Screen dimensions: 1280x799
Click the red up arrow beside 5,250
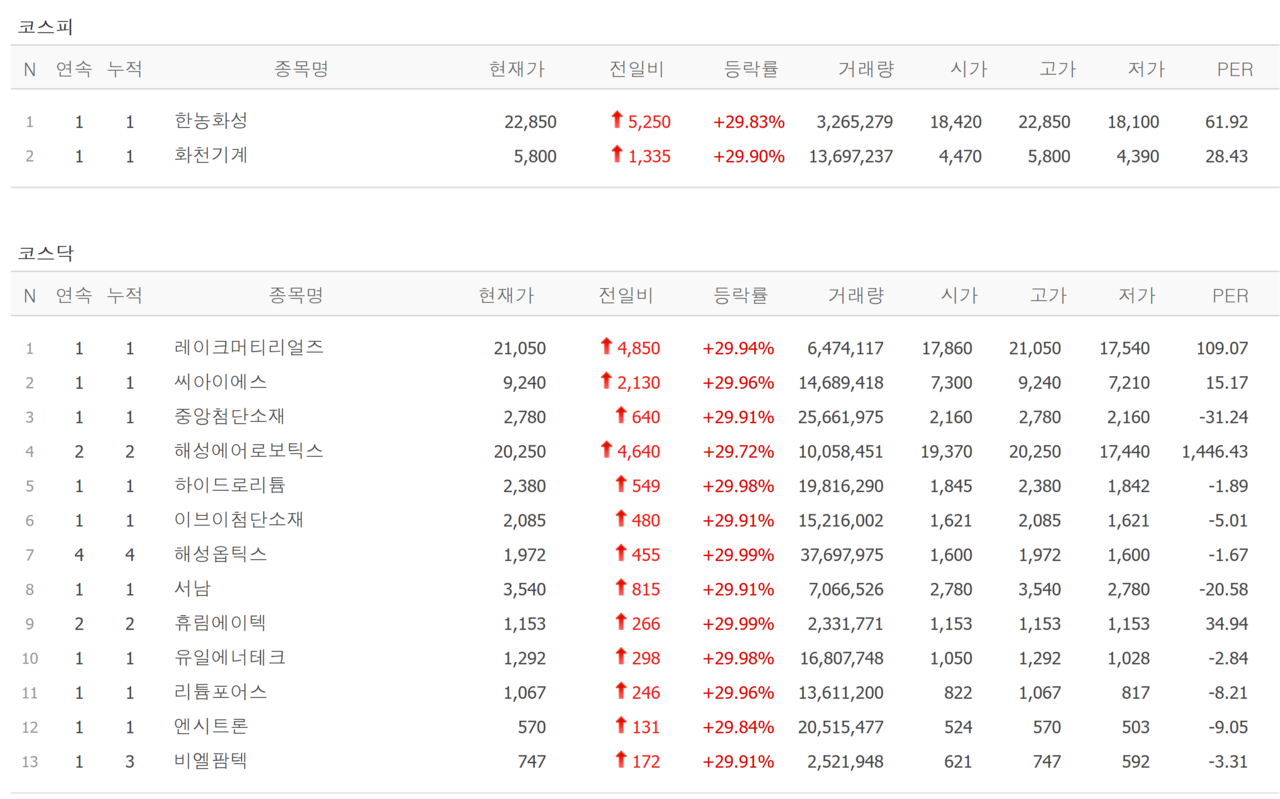617,120
